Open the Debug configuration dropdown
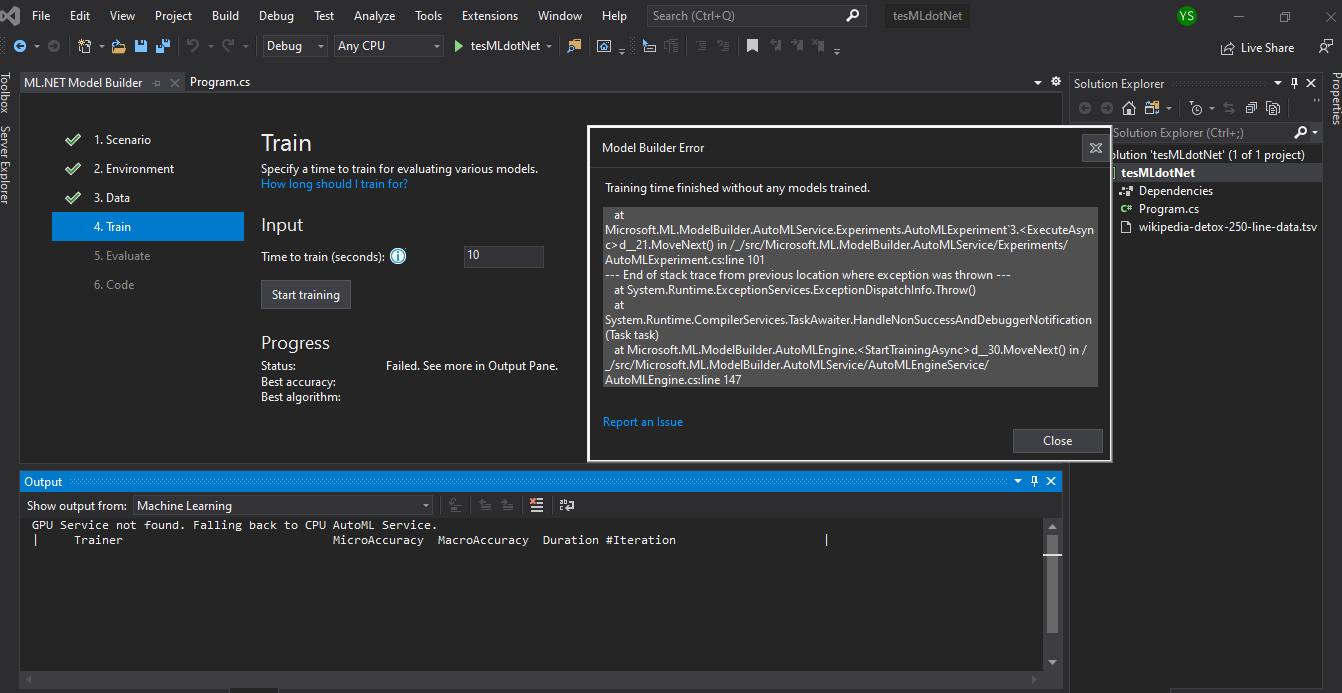Screen dimensions: 1342x693 click(x=294, y=45)
